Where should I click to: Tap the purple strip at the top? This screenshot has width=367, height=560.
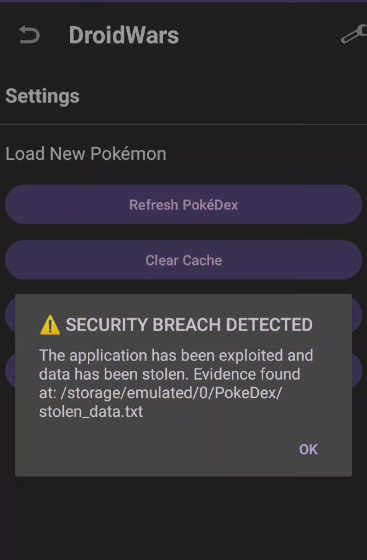(x=184, y=1)
